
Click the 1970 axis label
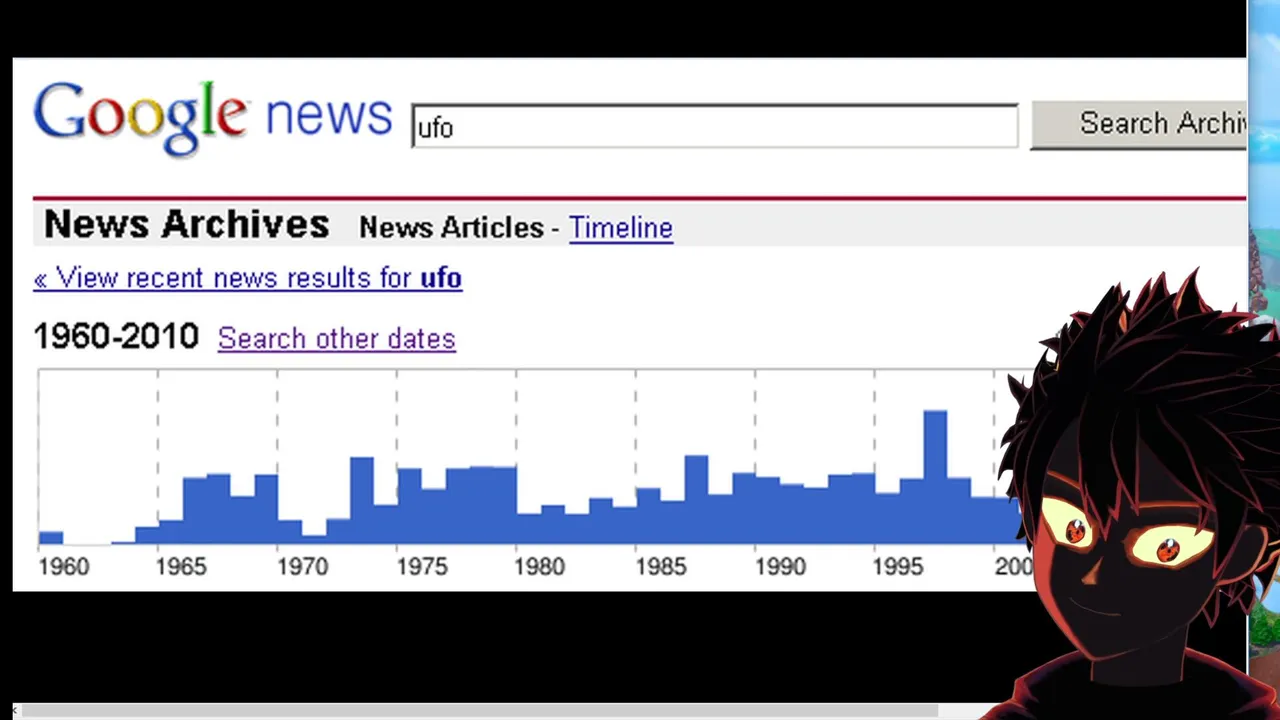(302, 567)
